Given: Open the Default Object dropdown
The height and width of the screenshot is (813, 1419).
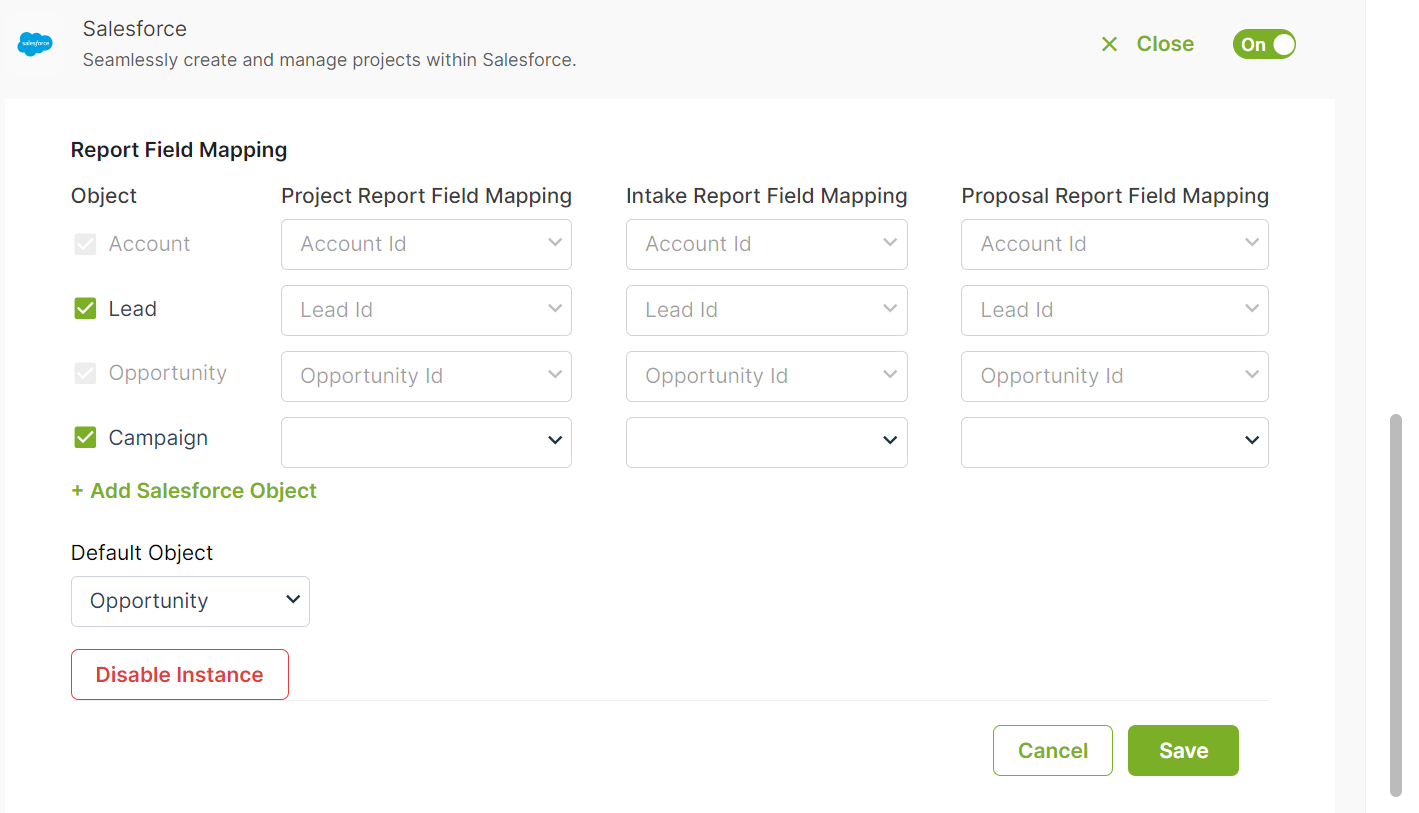Looking at the screenshot, I should [190, 601].
